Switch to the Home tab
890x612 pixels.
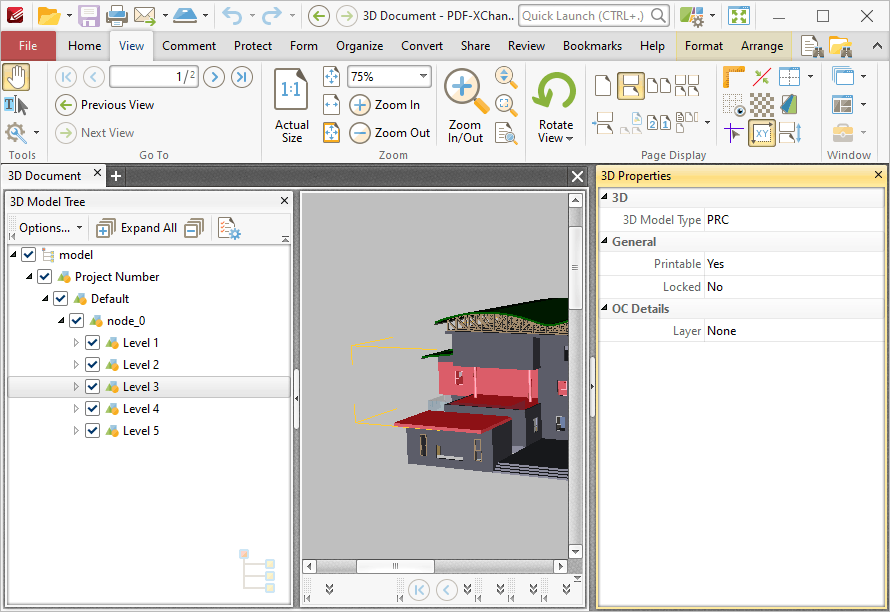pyautogui.click(x=85, y=46)
